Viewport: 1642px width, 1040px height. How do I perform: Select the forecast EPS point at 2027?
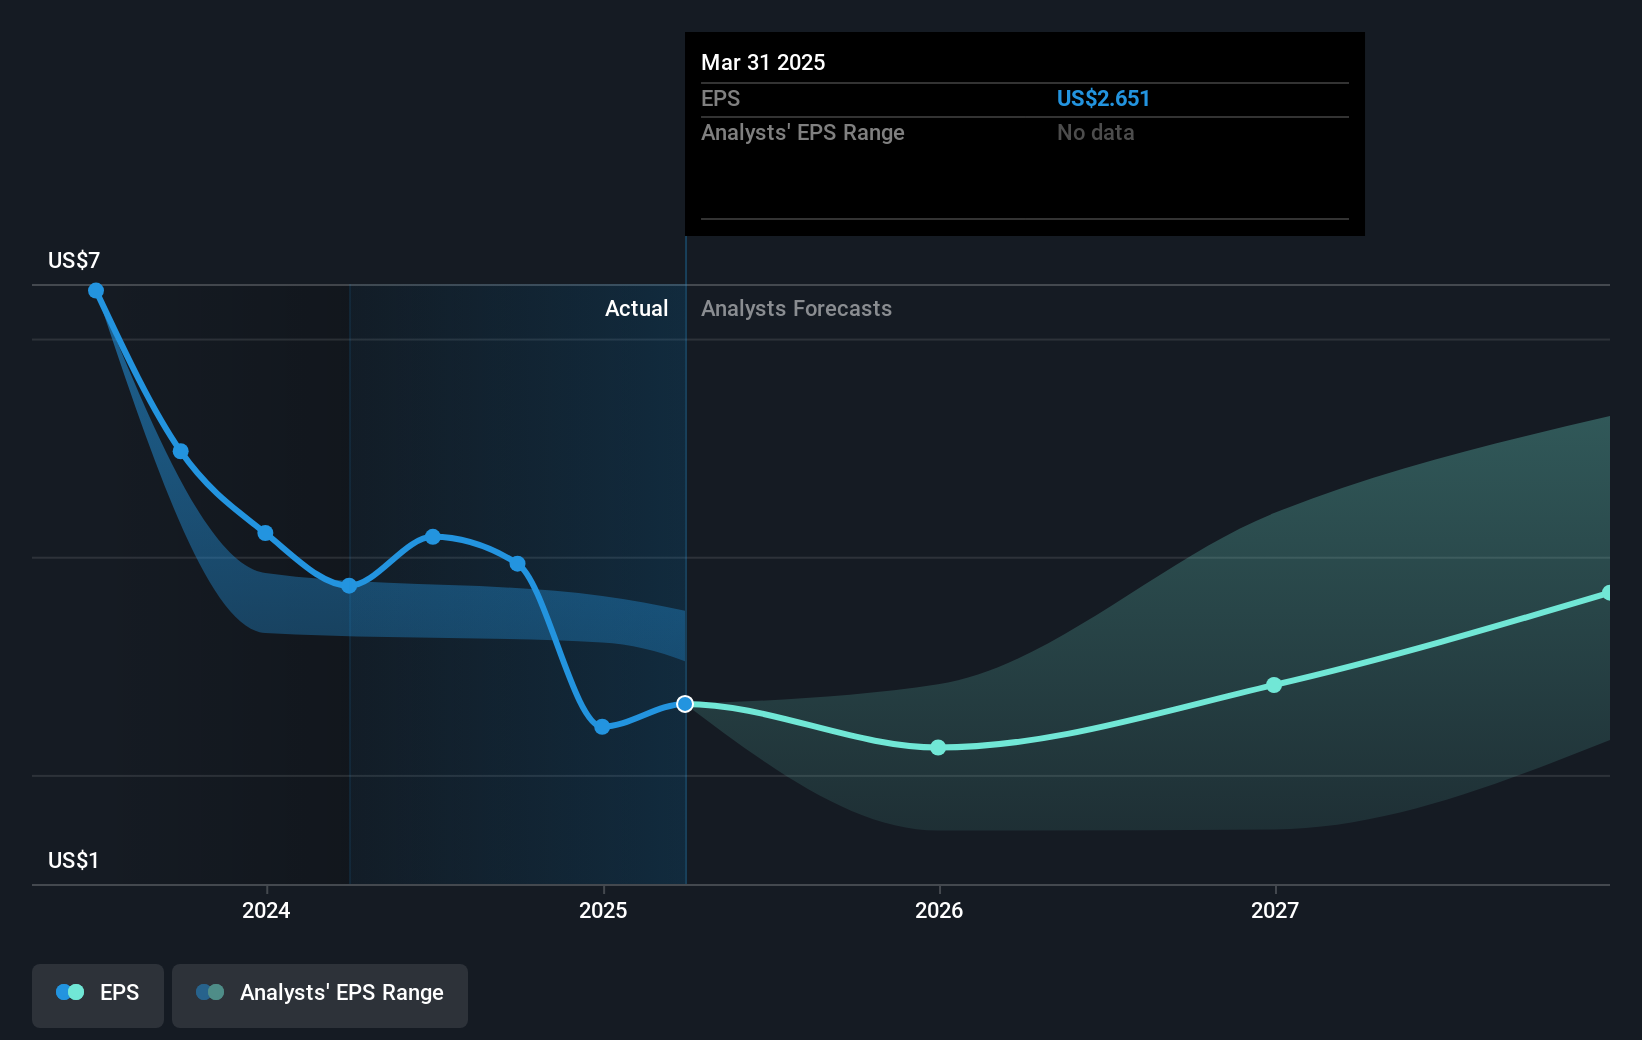coord(1274,685)
